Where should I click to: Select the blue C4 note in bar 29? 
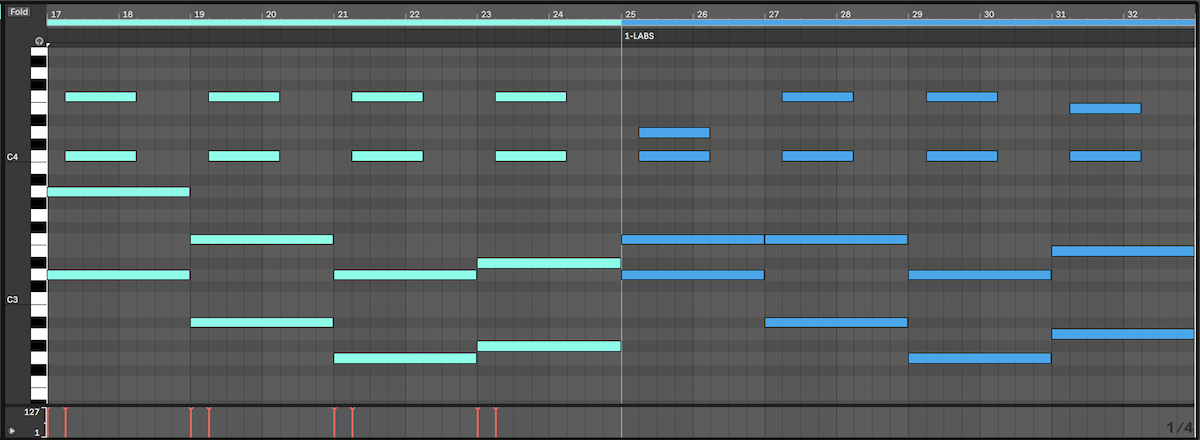coord(962,156)
